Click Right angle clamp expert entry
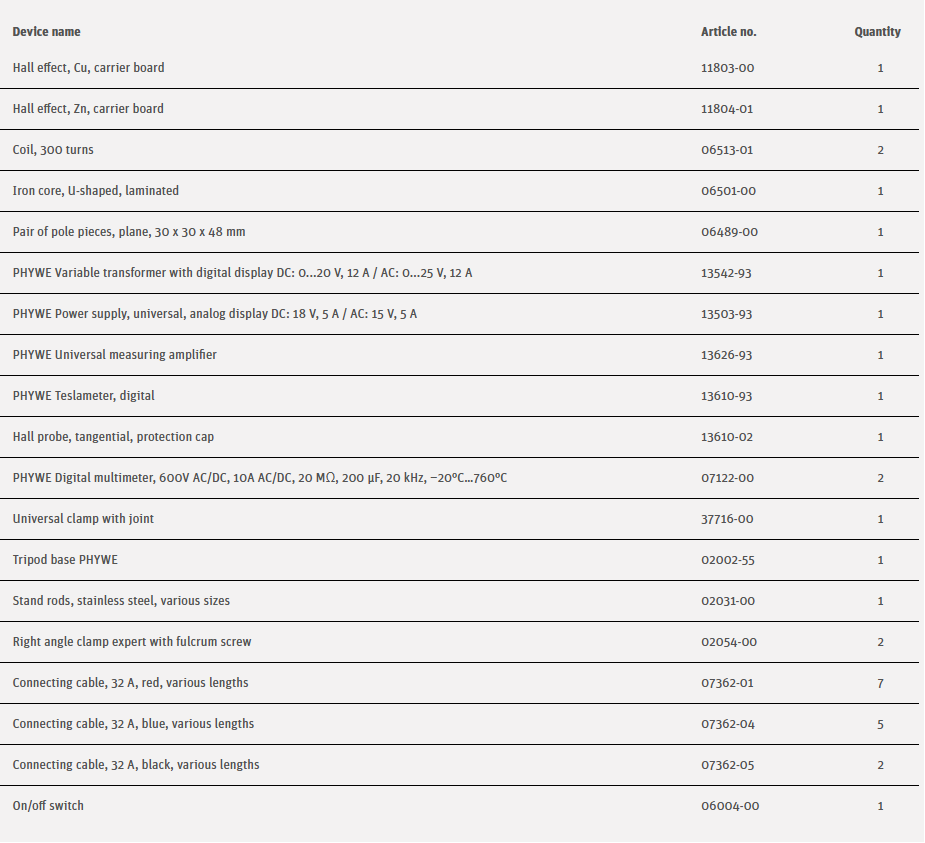925x843 pixels. point(132,642)
